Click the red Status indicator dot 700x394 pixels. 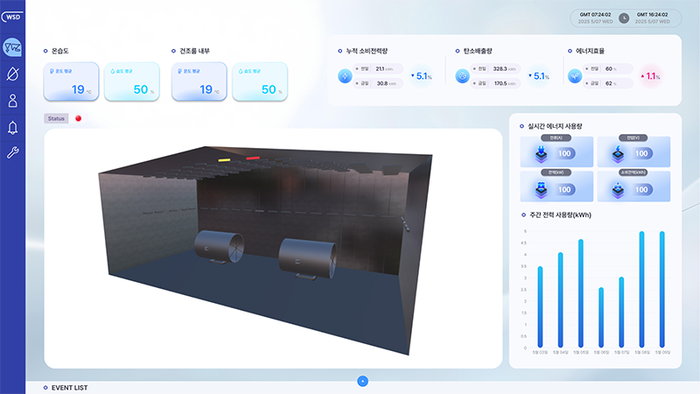(x=79, y=118)
